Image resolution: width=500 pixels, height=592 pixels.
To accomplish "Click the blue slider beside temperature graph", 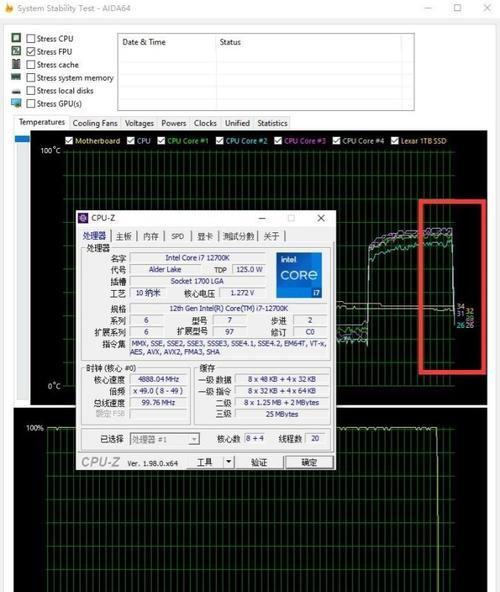I will pos(22,139).
